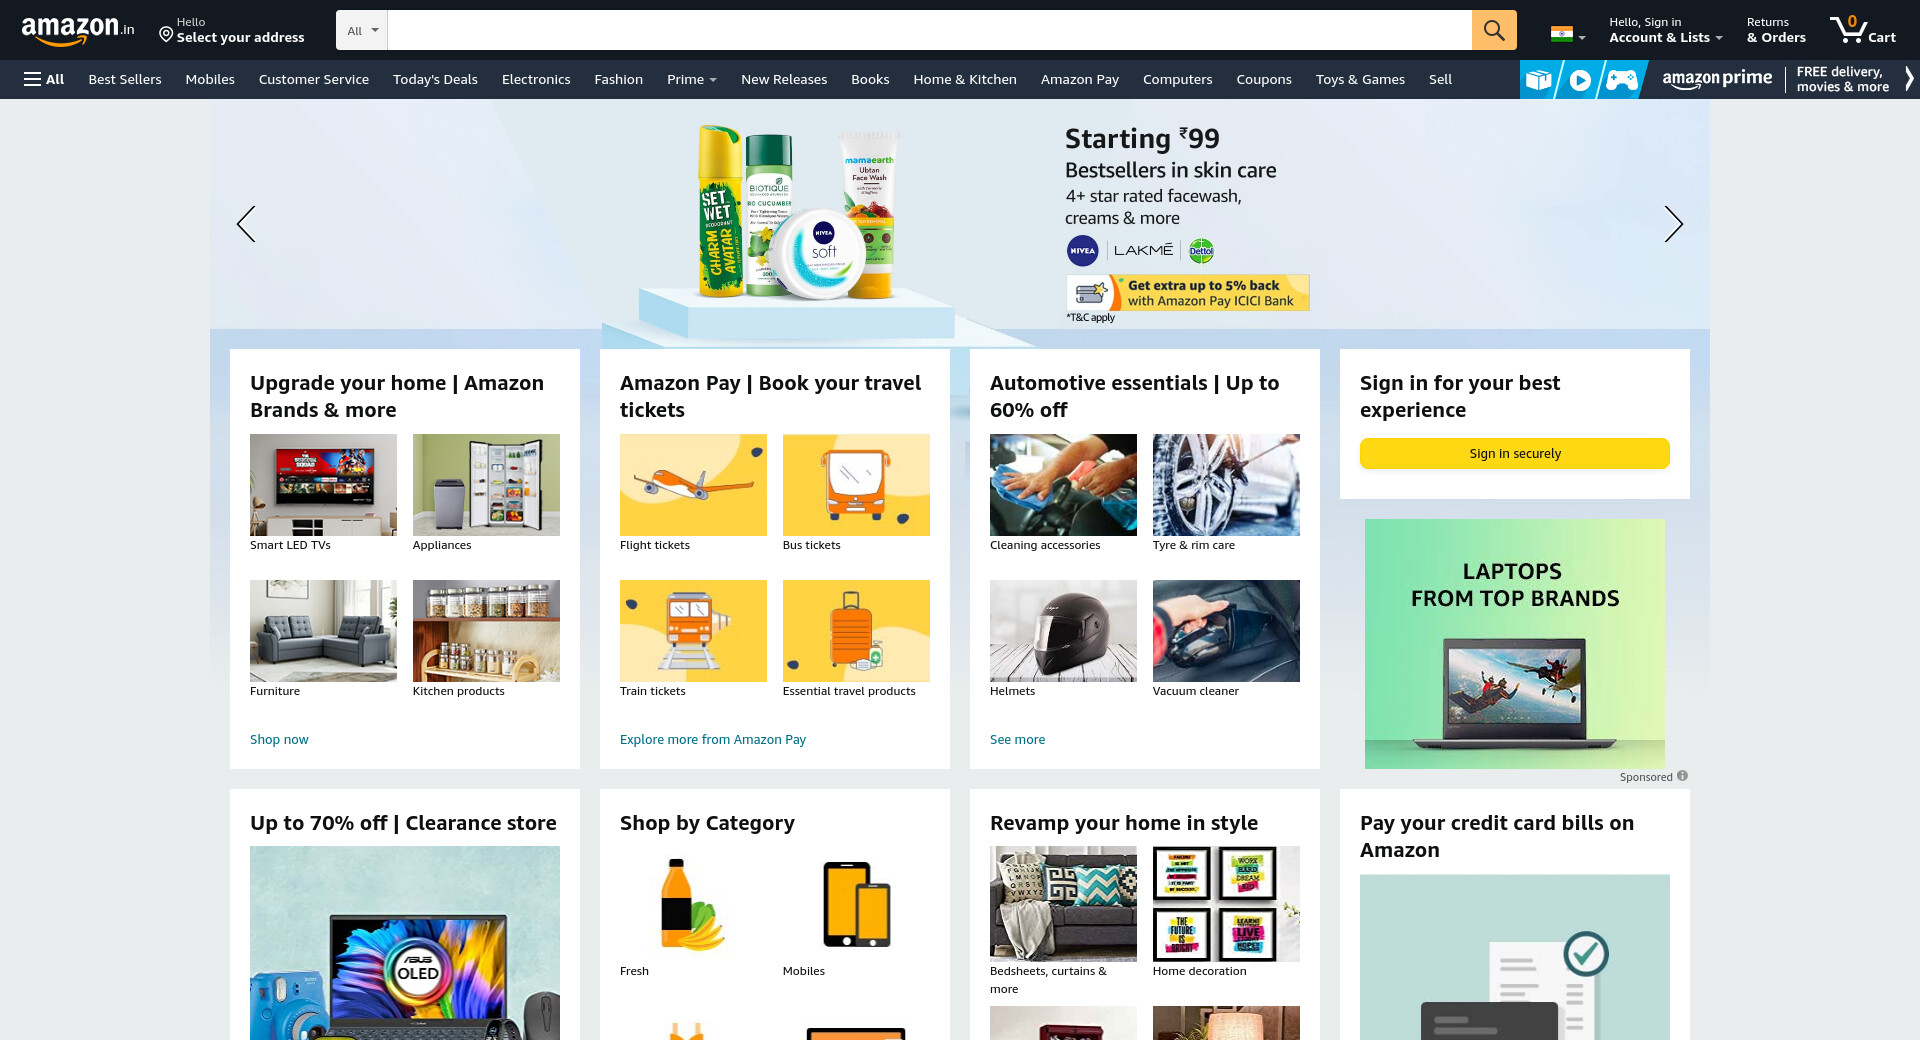Follow Explore more from Amazon Pay link
The width and height of the screenshot is (1920, 1040).
[713, 739]
